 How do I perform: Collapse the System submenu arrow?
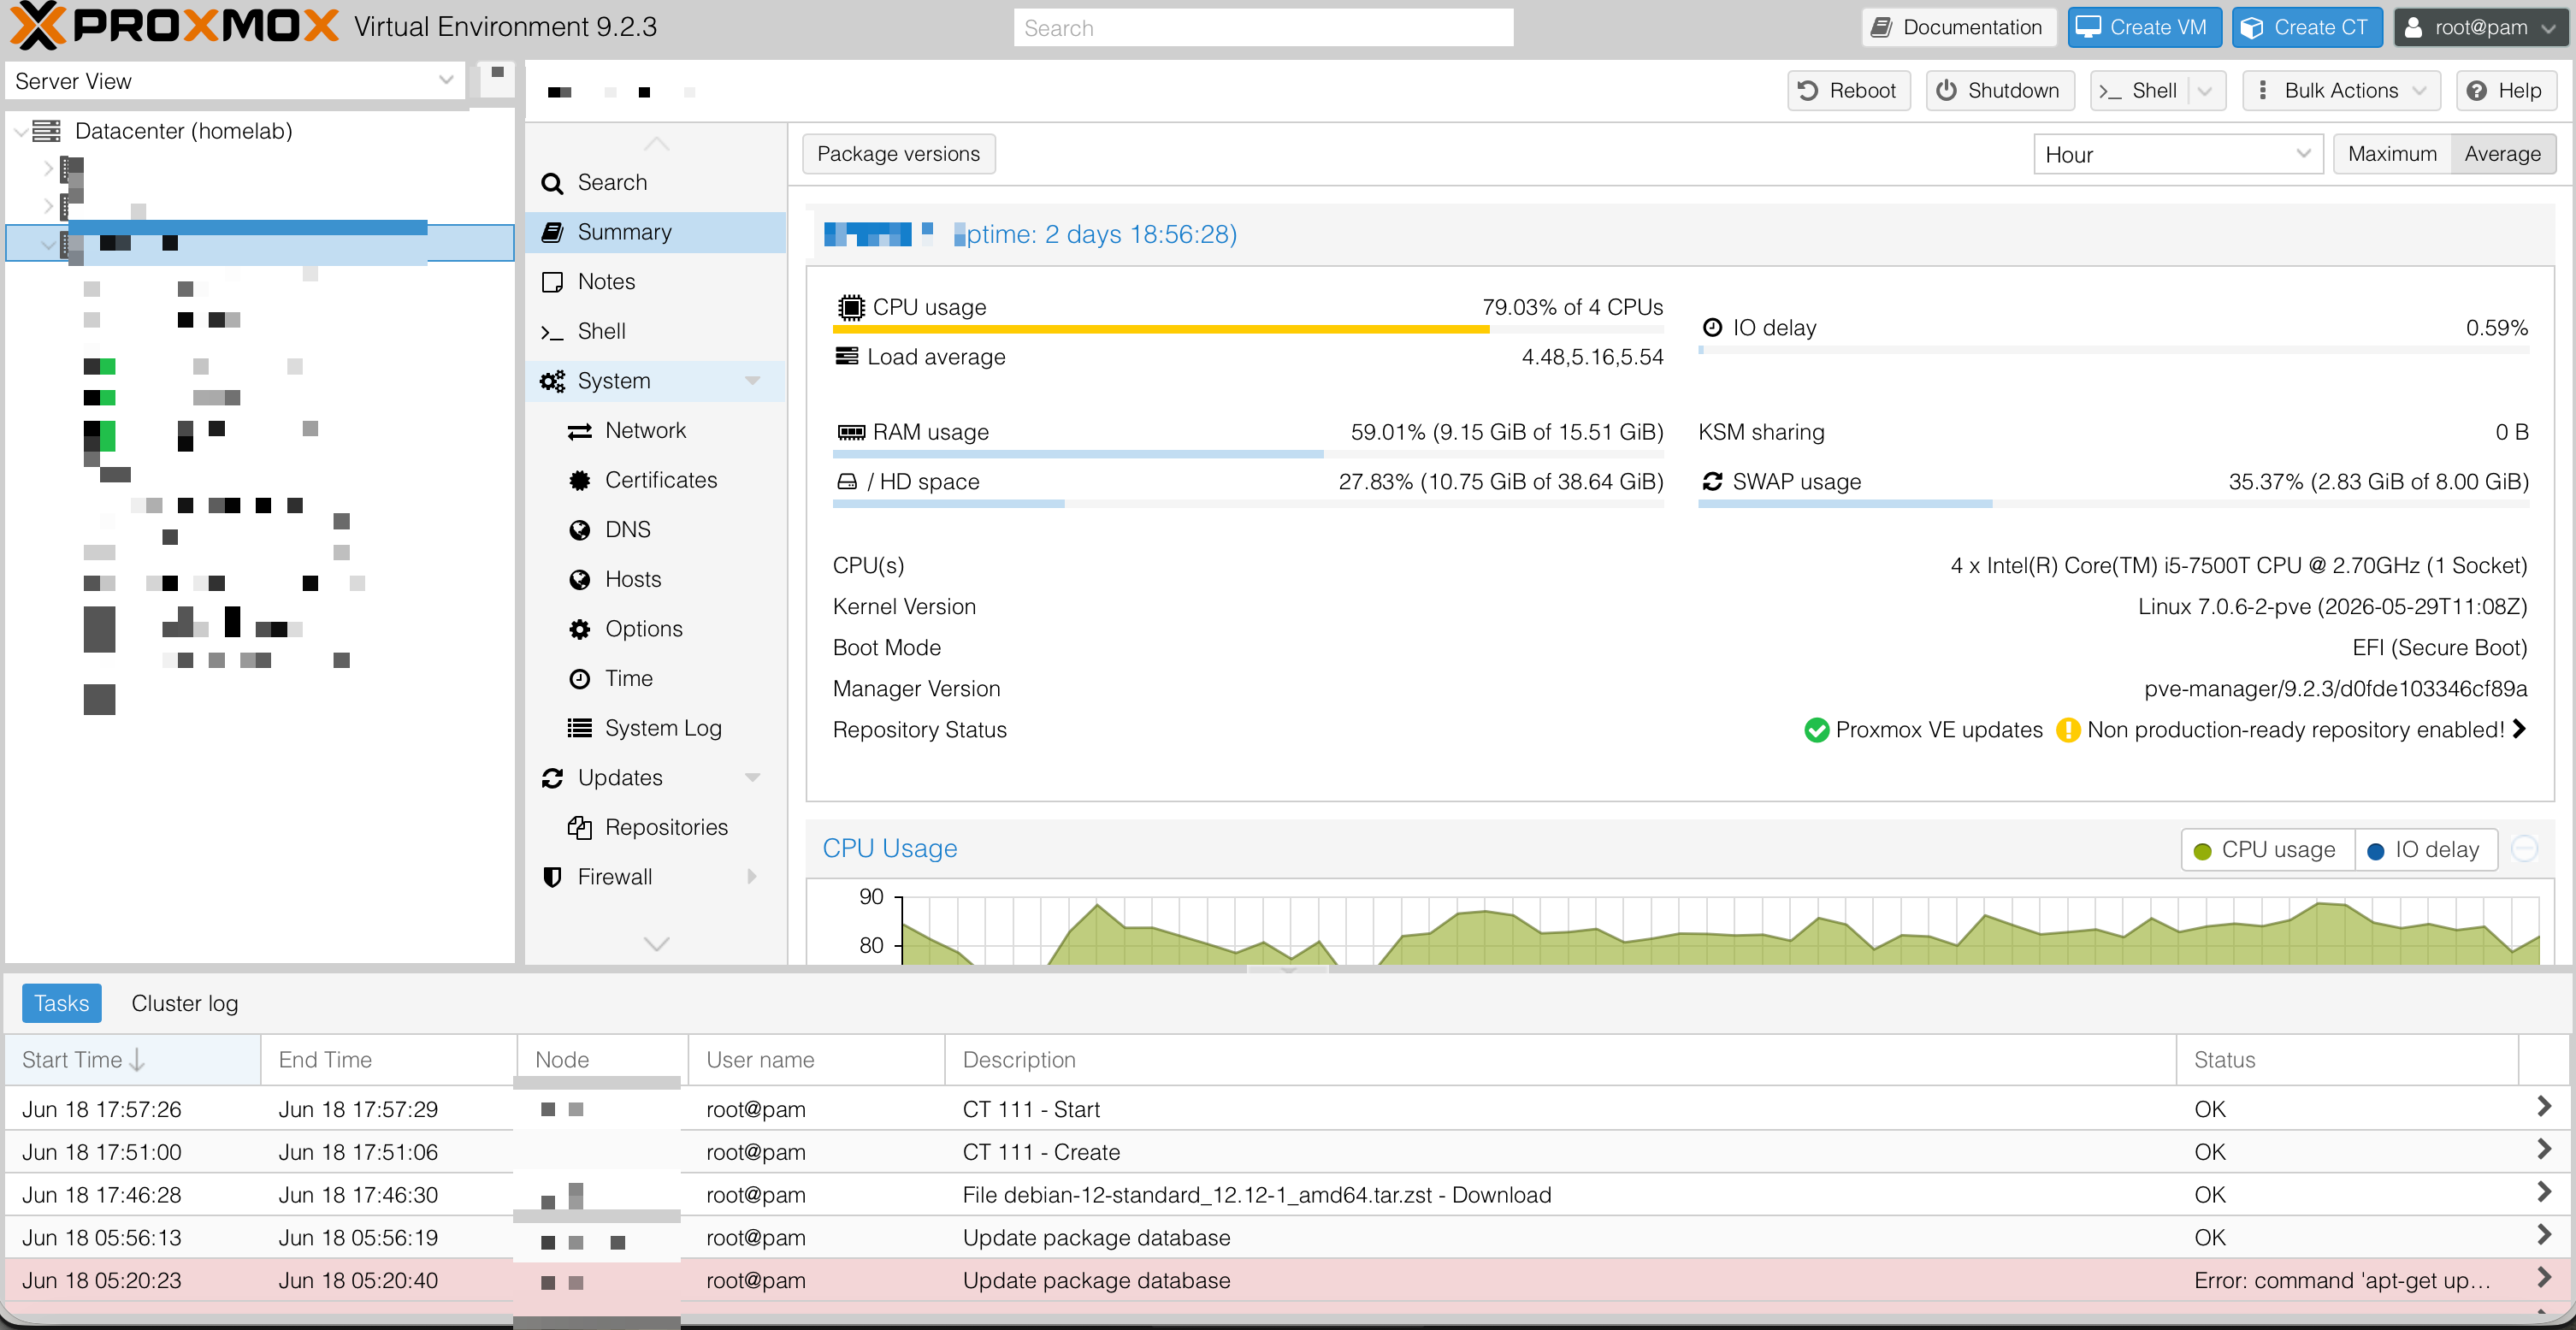[752, 381]
